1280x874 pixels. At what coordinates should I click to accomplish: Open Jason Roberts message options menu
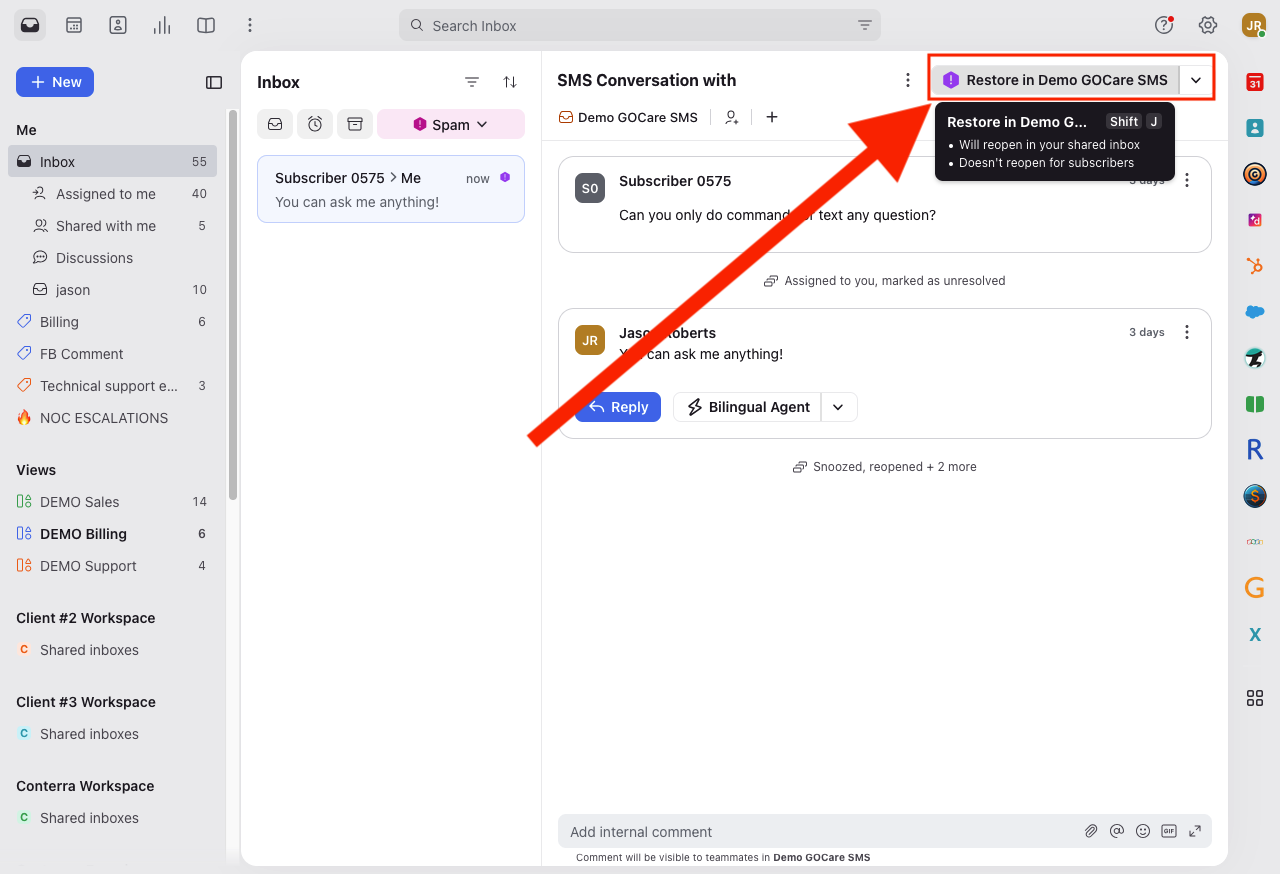1187,332
